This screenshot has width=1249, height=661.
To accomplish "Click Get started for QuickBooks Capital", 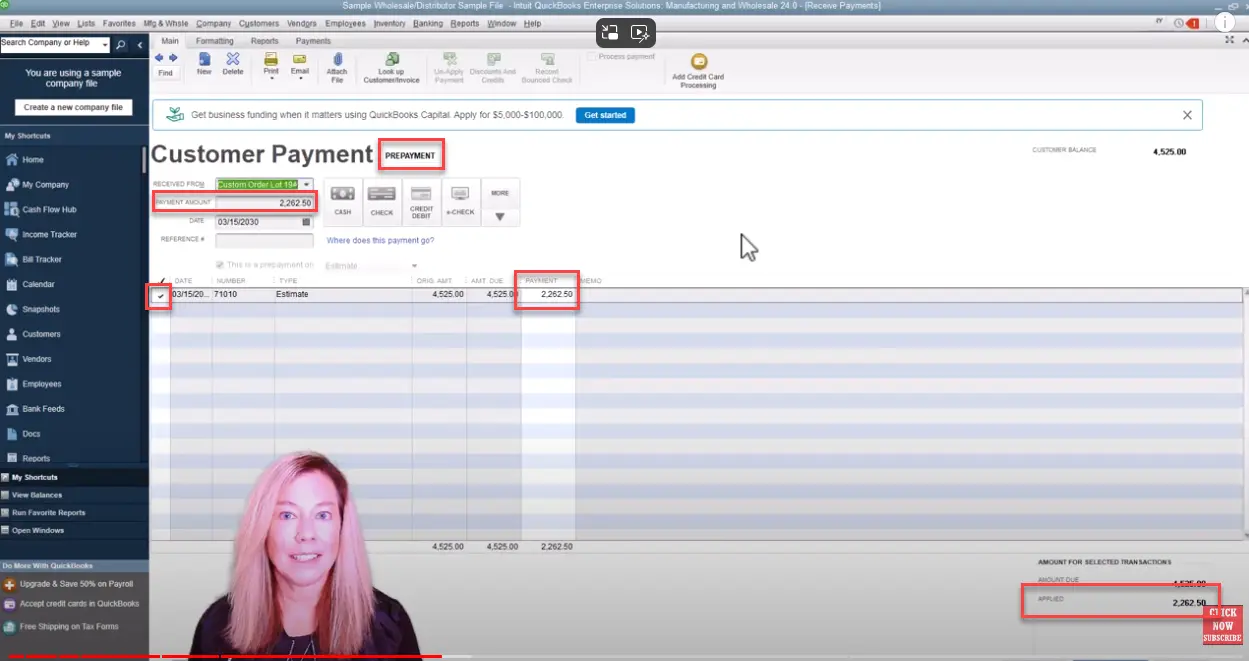I will 605,115.
